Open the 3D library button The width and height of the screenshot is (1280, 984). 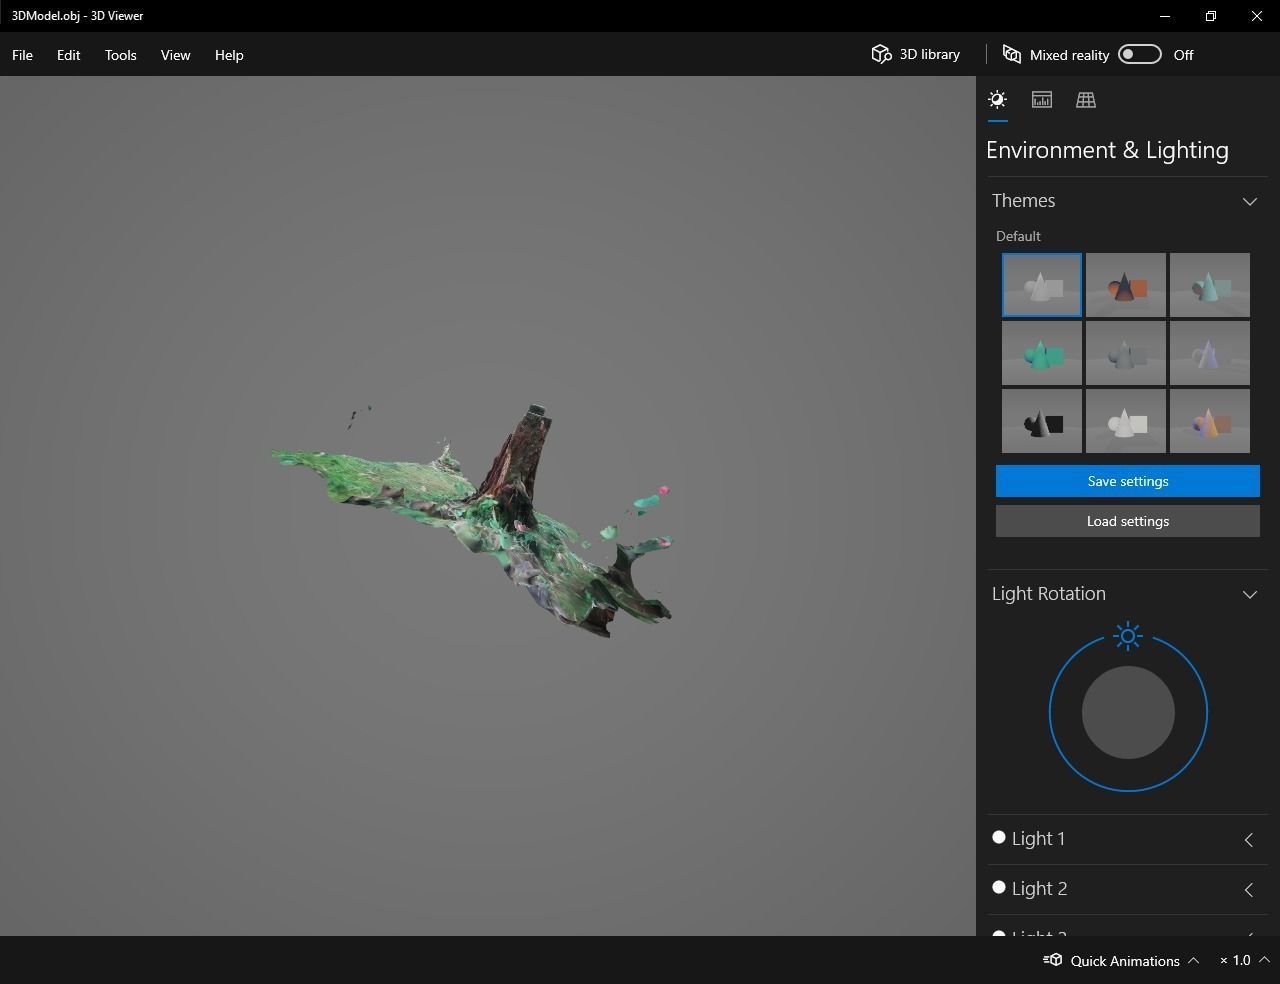coord(916,54)
